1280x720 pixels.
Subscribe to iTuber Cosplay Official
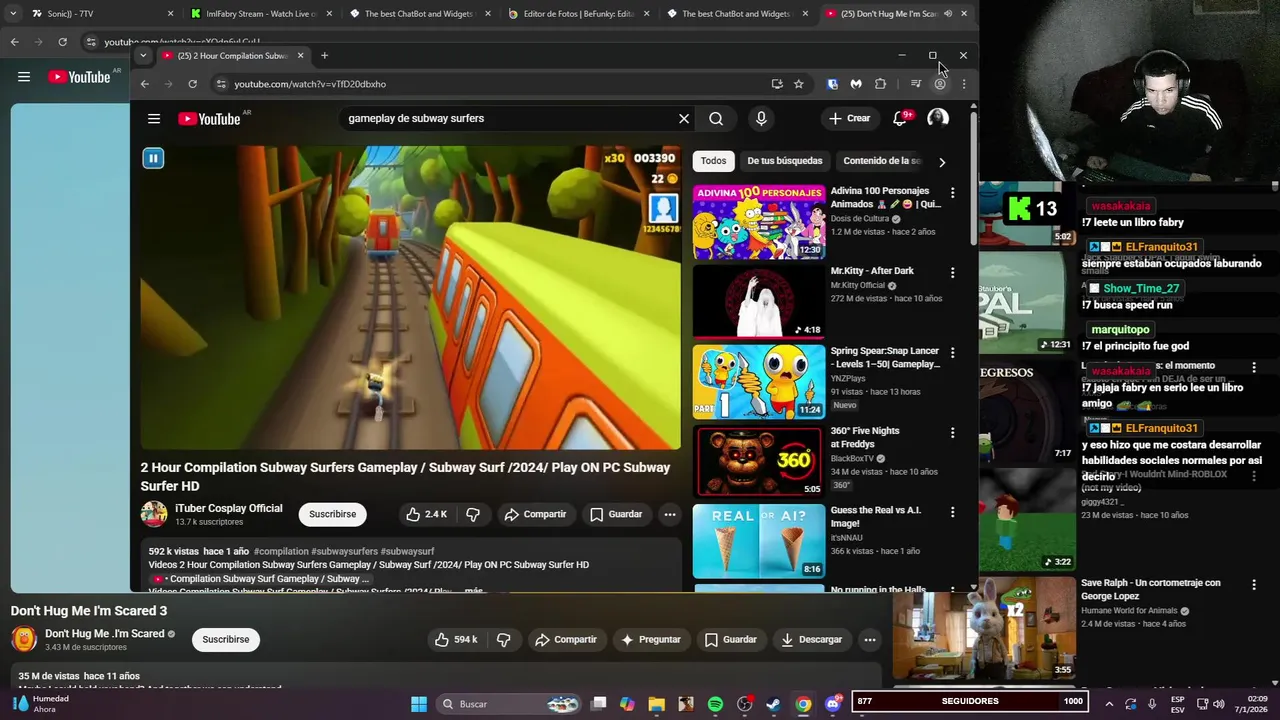pos(333,514)
